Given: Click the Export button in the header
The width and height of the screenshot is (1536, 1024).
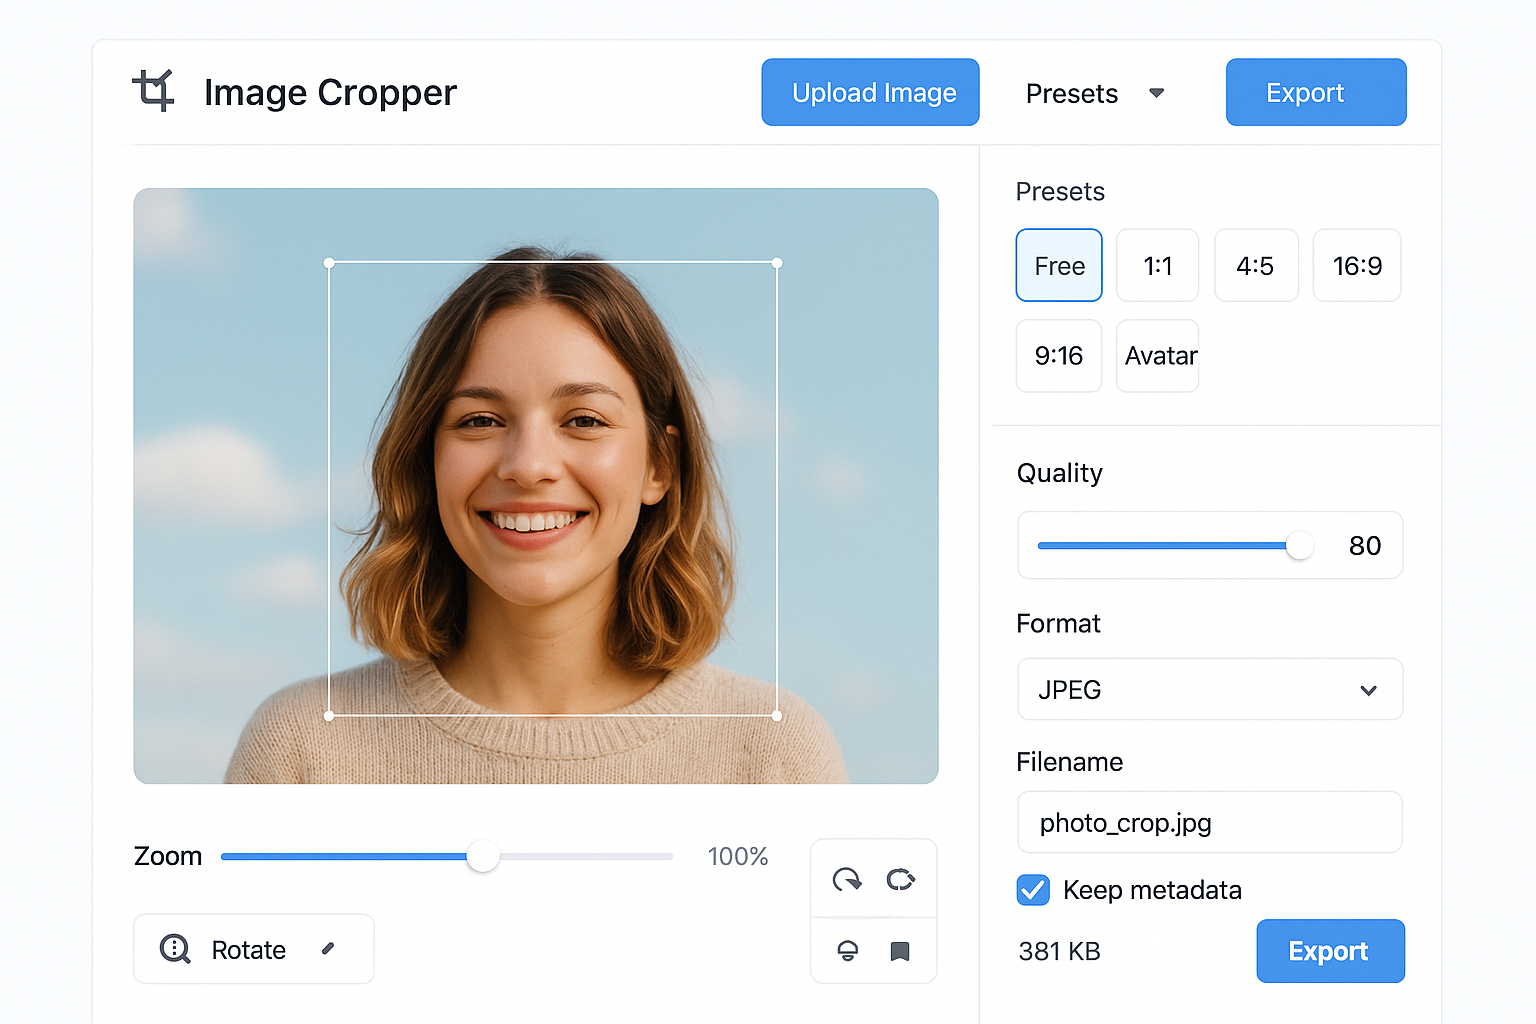Looking at the screenshot, I should click(1315, 92).
